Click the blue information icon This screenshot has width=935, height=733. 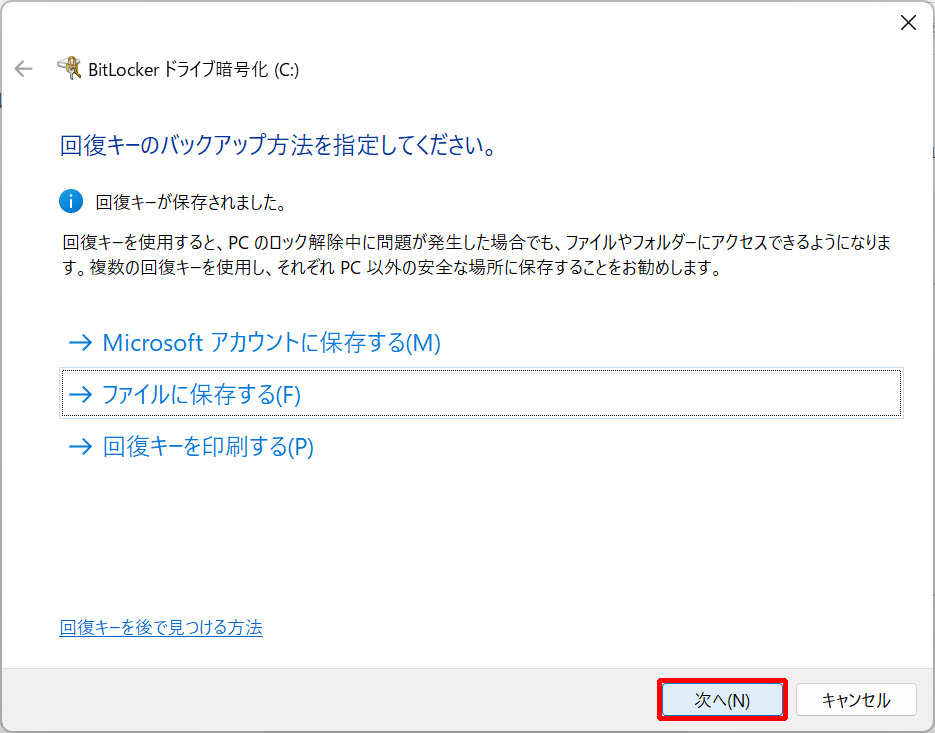71,202
